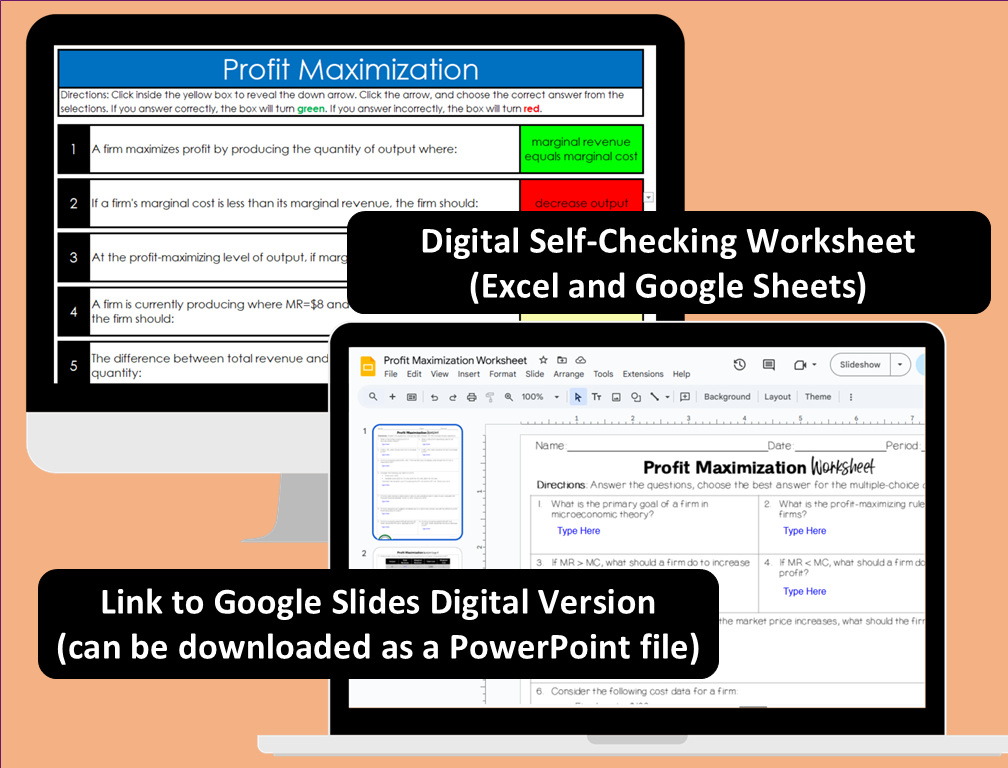Select slide 1 thumbnail in filmstrip
The width and height of the screenshot is (1008, 768).
(x=418, y=482)
